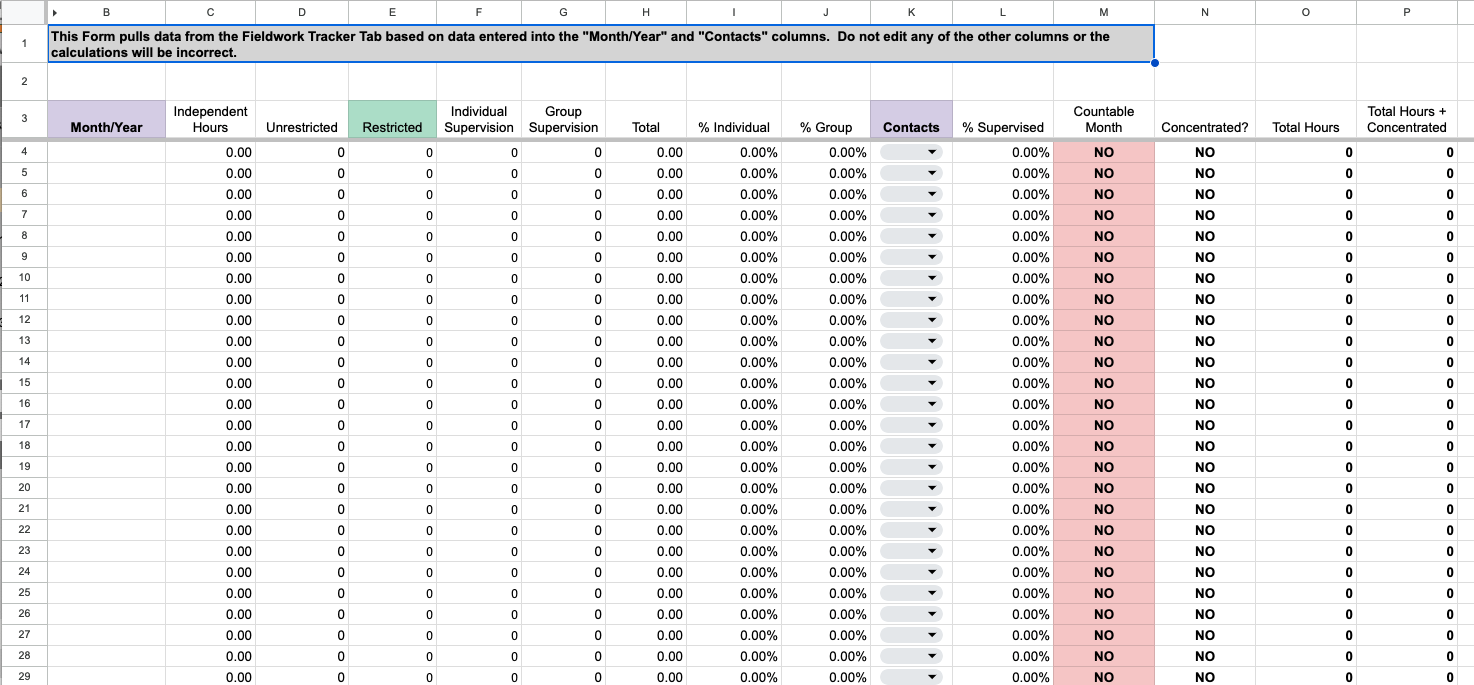The width and height of the screenshot is (1474, 685).
Task: Select the instruction text cell in row 1
Action: (x=598, y=43)
